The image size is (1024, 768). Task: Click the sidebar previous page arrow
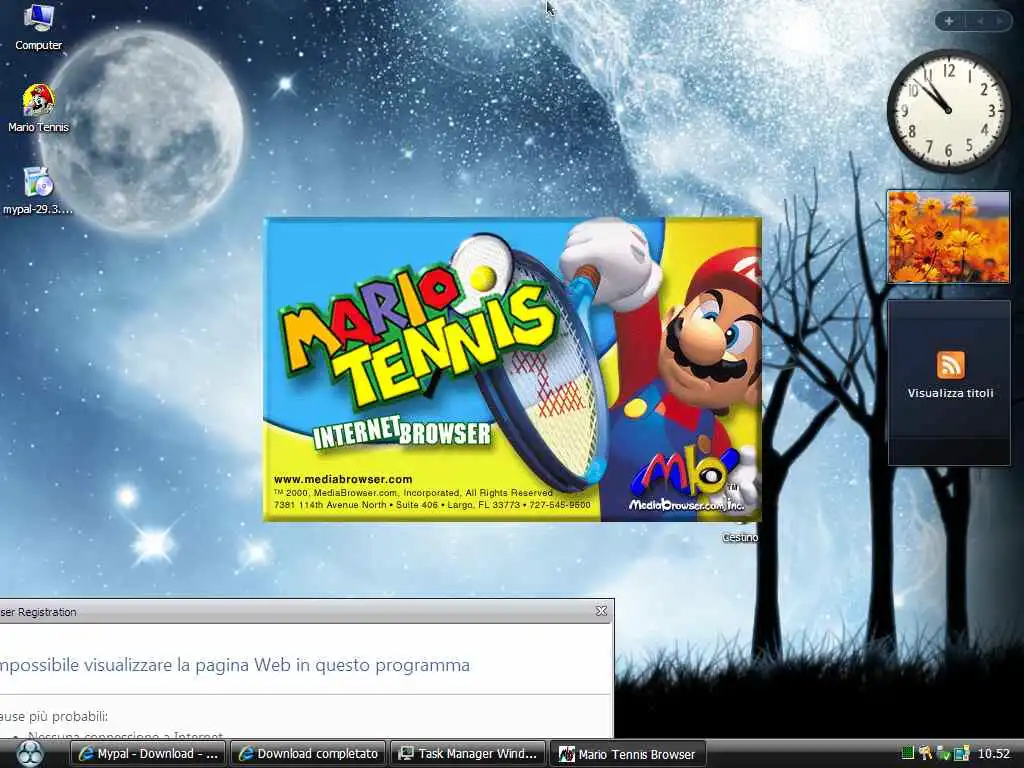coord(980,21)
